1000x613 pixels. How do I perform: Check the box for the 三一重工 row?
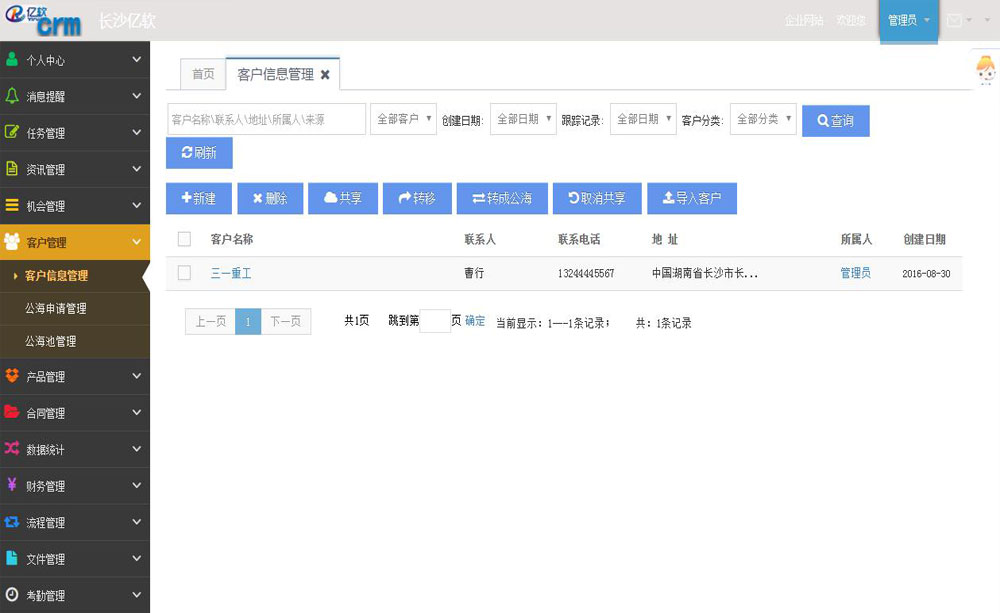(x=184, y=273)
